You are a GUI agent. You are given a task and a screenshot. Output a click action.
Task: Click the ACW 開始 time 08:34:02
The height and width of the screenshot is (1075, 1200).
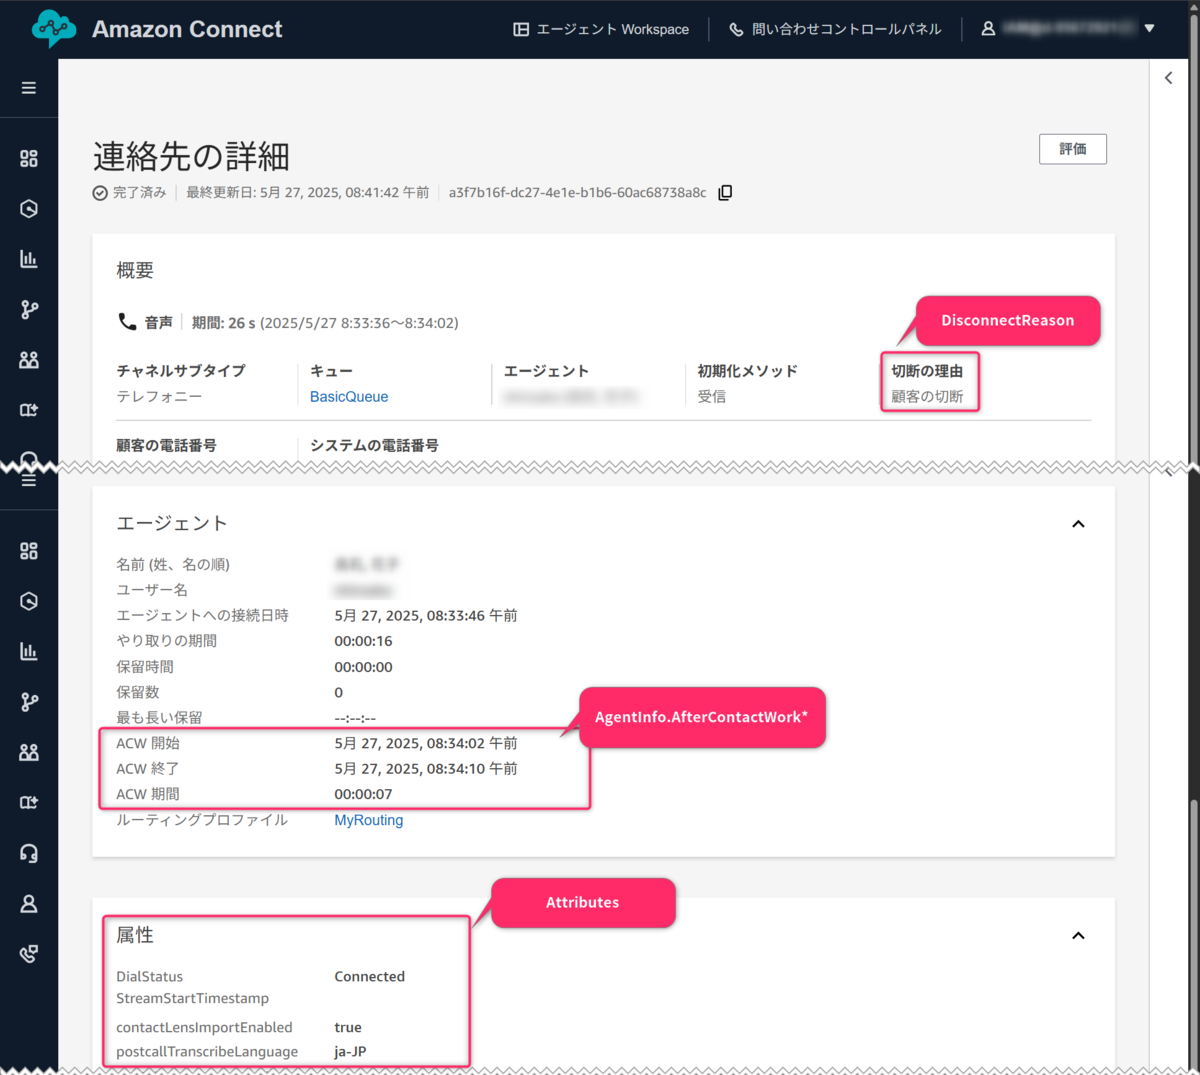point(426,743)
